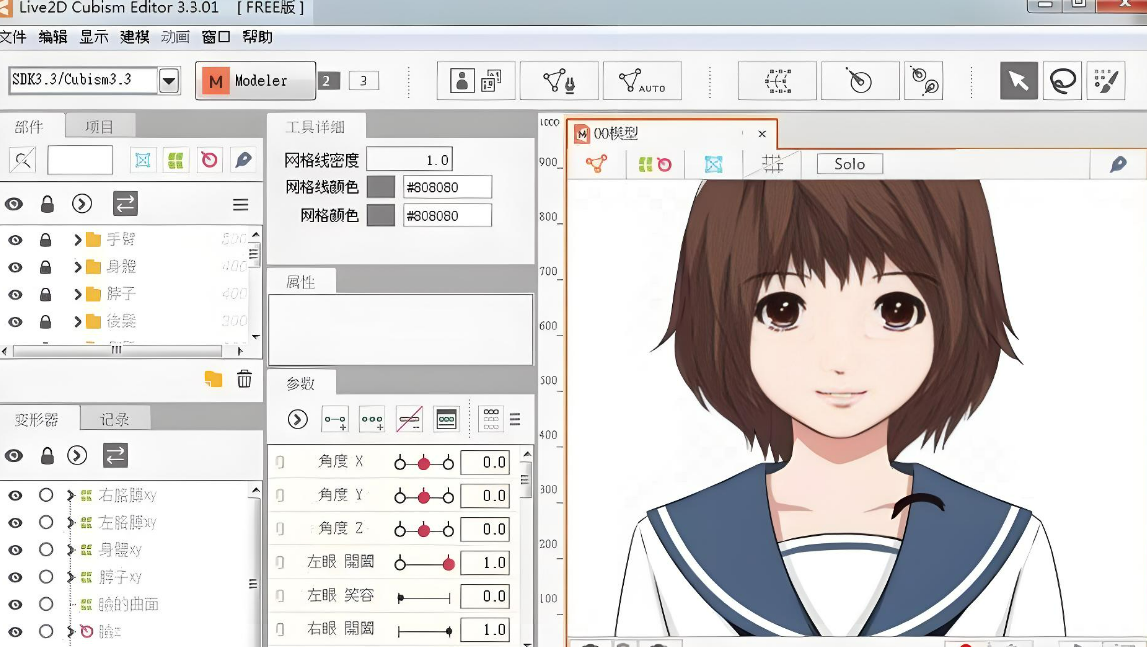1147x647 pixels.
Task: Hide the 右胳膊xy deformer
Action: (15, 495)
